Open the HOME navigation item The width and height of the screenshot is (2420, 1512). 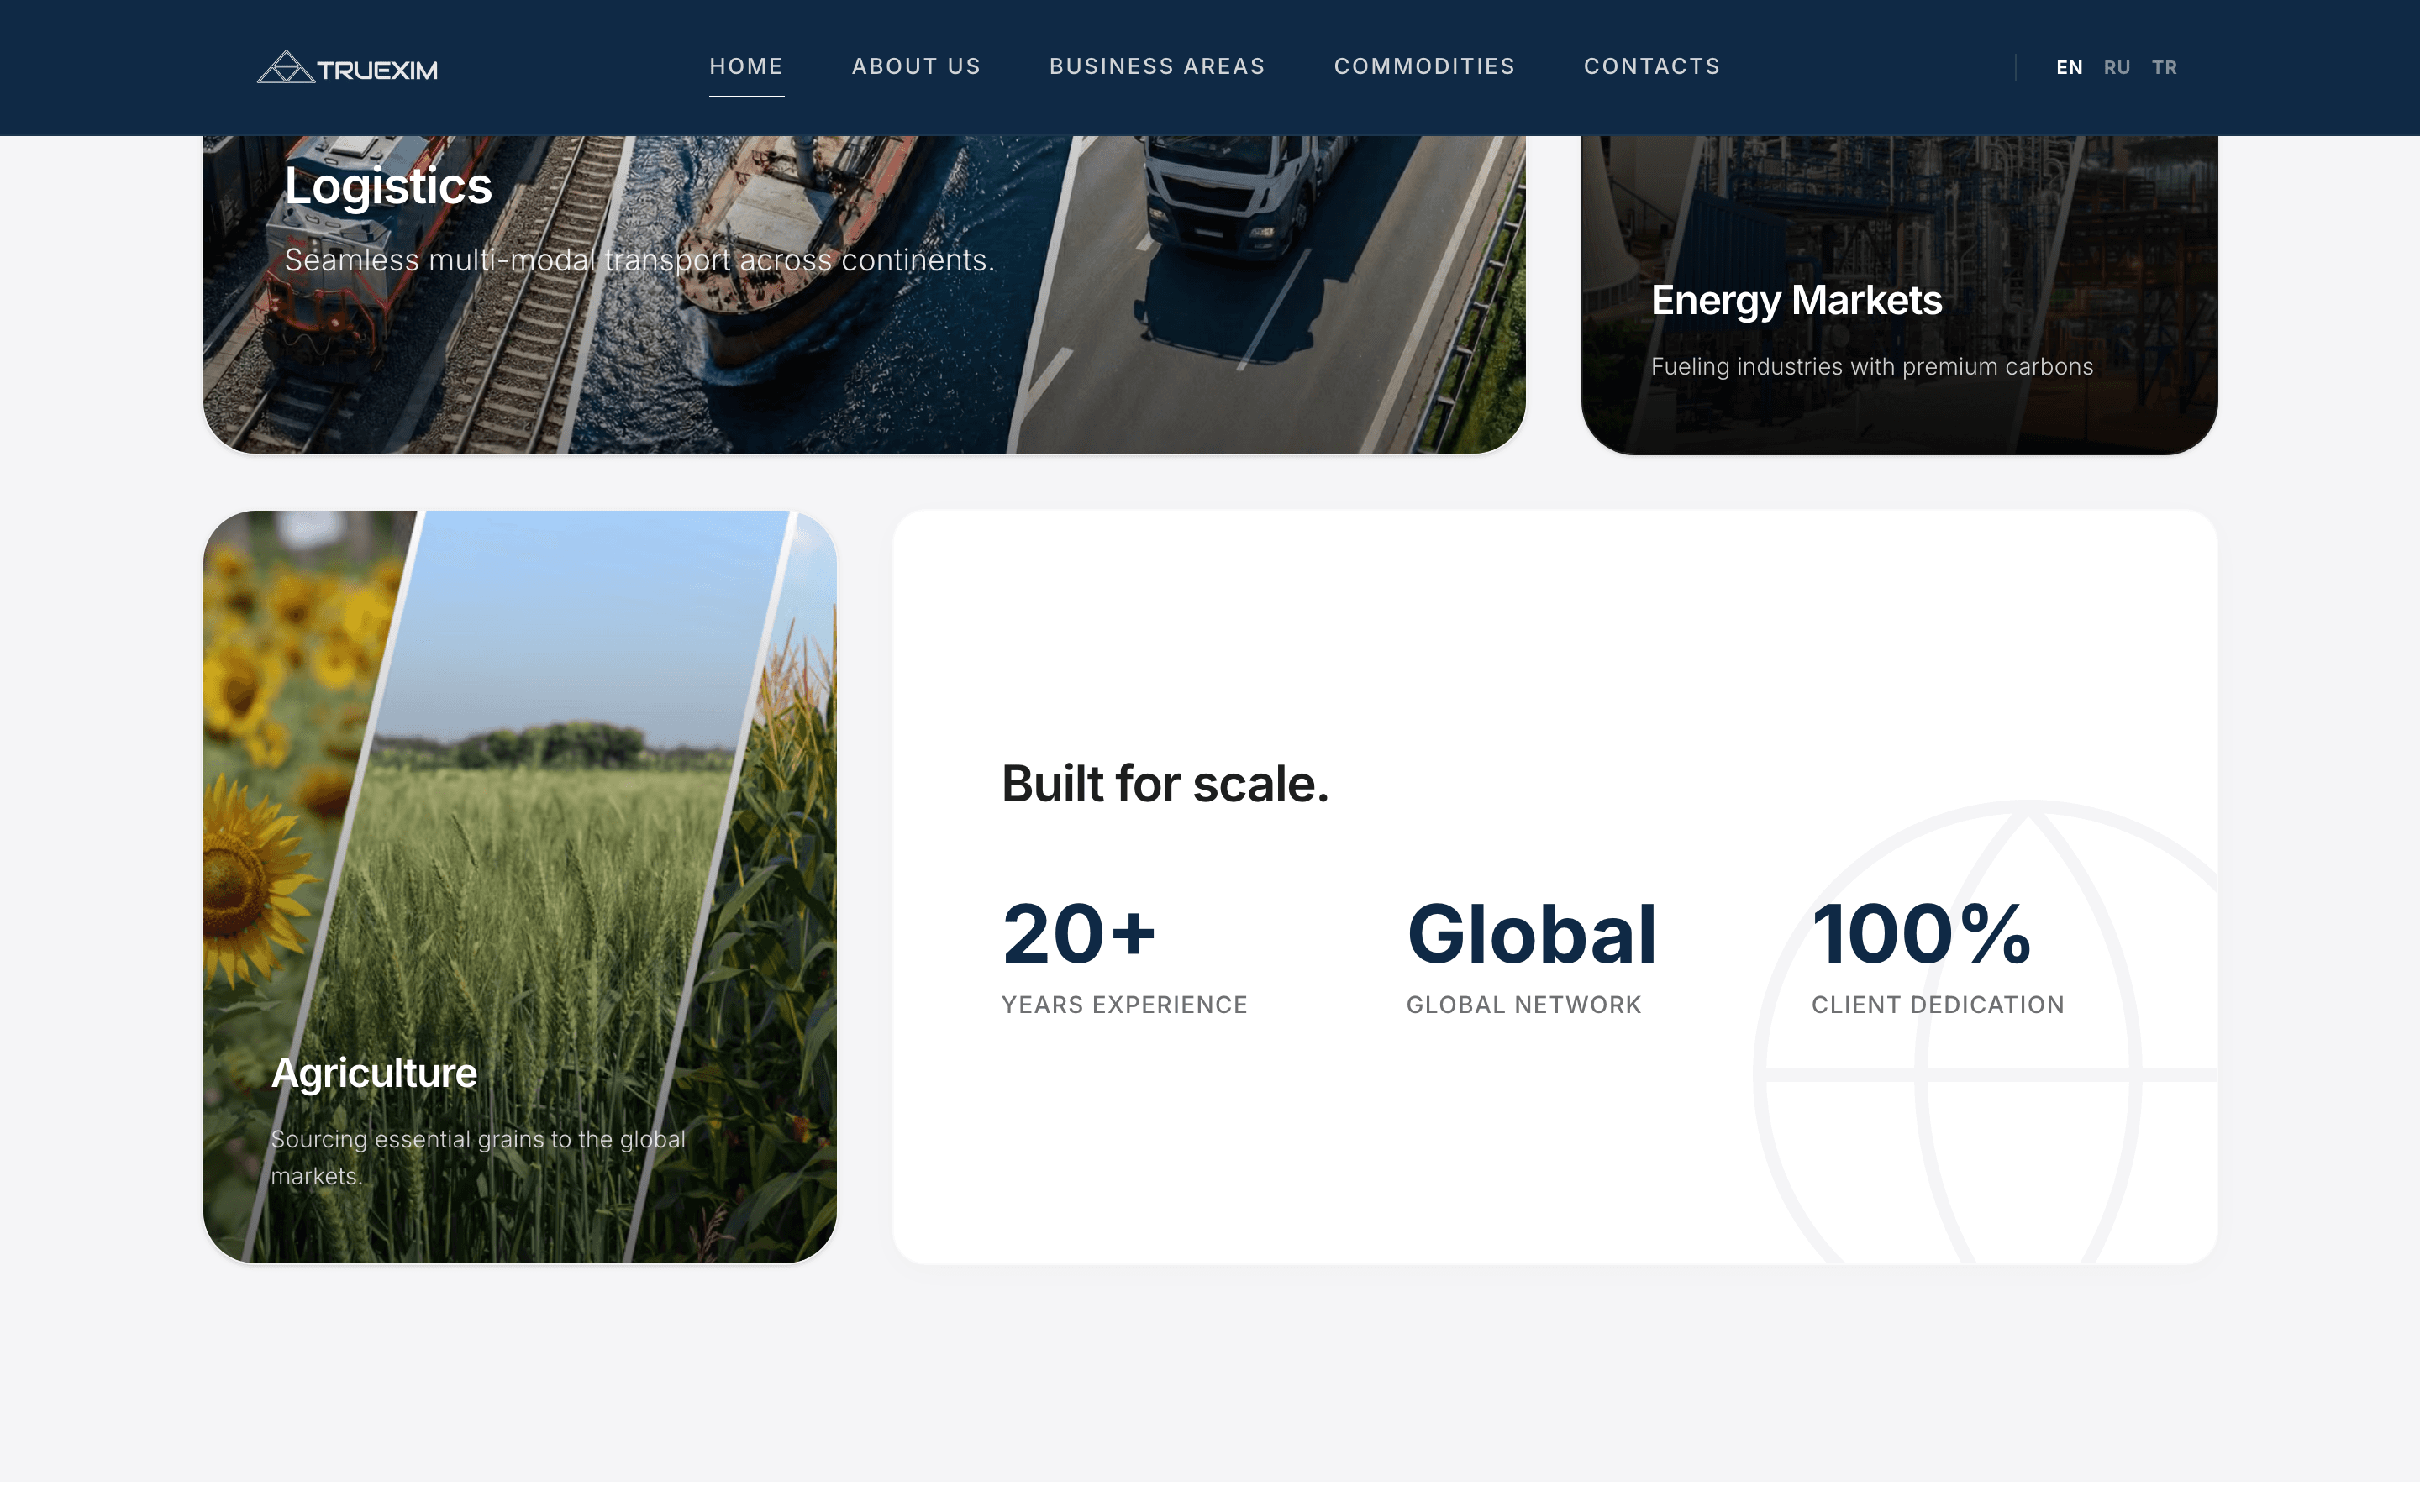click(x=746, y=66)
